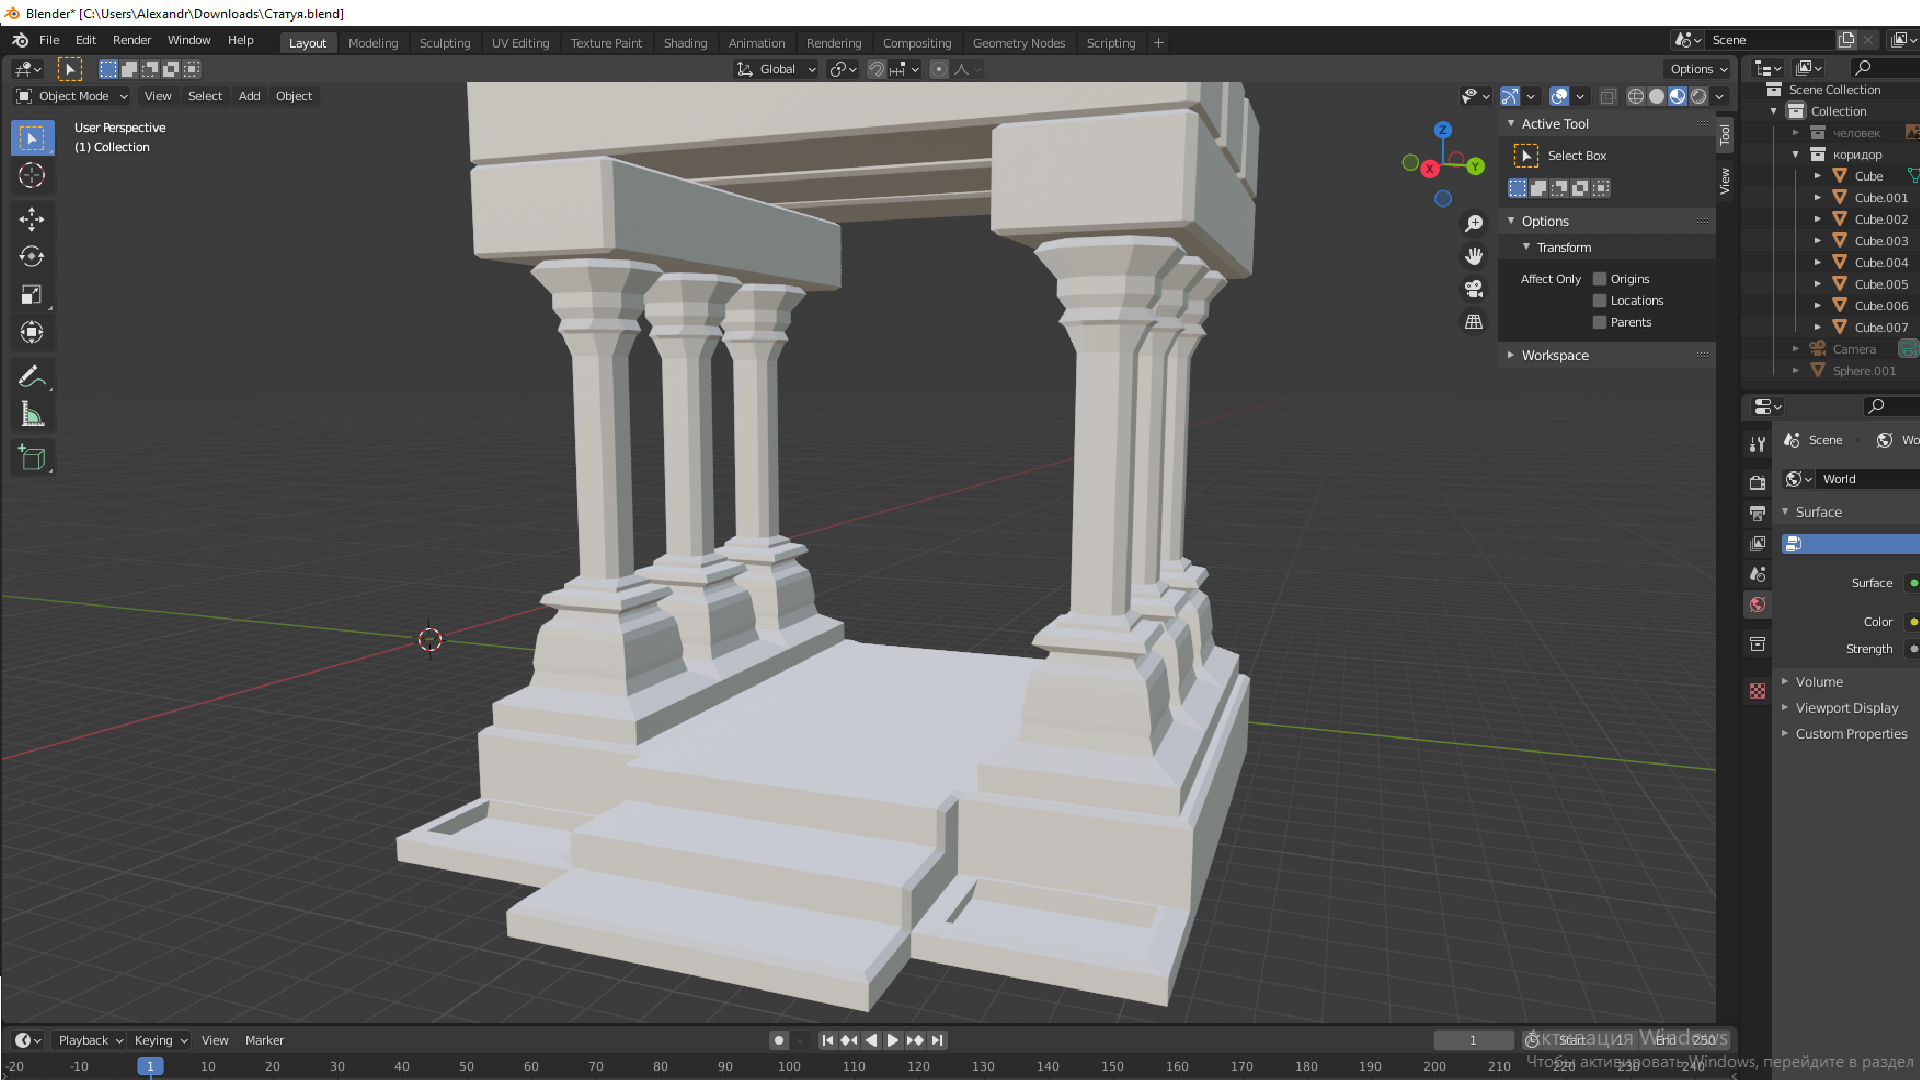Open the Global transform orientation dropdown
This screenshot has height=1080, width=1920.
pyautogui.click(x=776, y=69)
